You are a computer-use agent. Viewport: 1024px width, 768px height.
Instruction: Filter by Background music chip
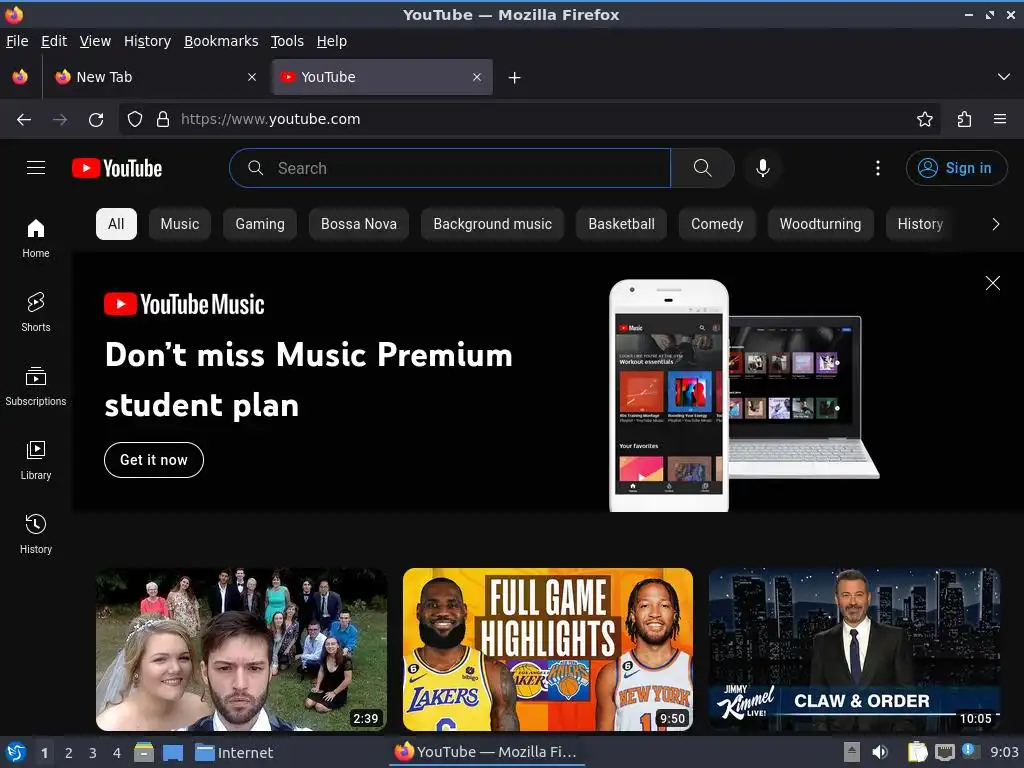pyautogui.click(x=492, y=224)
